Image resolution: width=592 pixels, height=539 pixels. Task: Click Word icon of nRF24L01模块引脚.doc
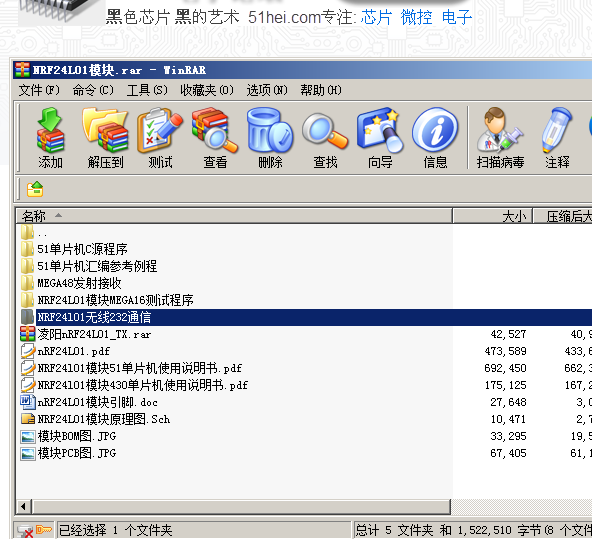[28, 402]
